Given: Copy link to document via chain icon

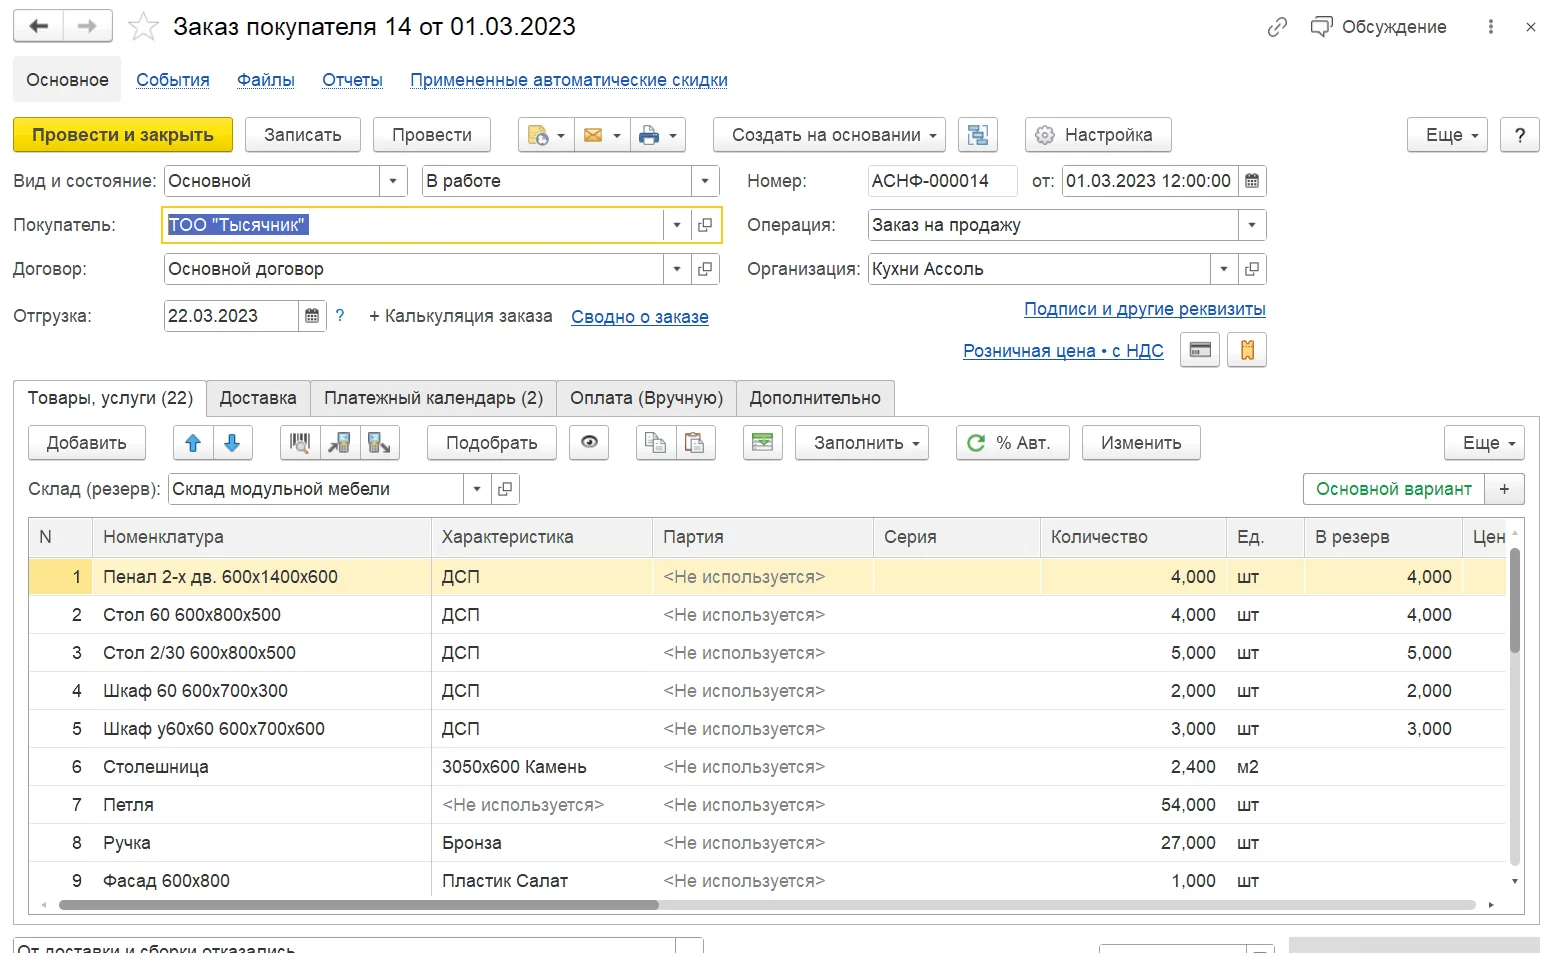Looking at the screenshot, I should [1277, 27].
